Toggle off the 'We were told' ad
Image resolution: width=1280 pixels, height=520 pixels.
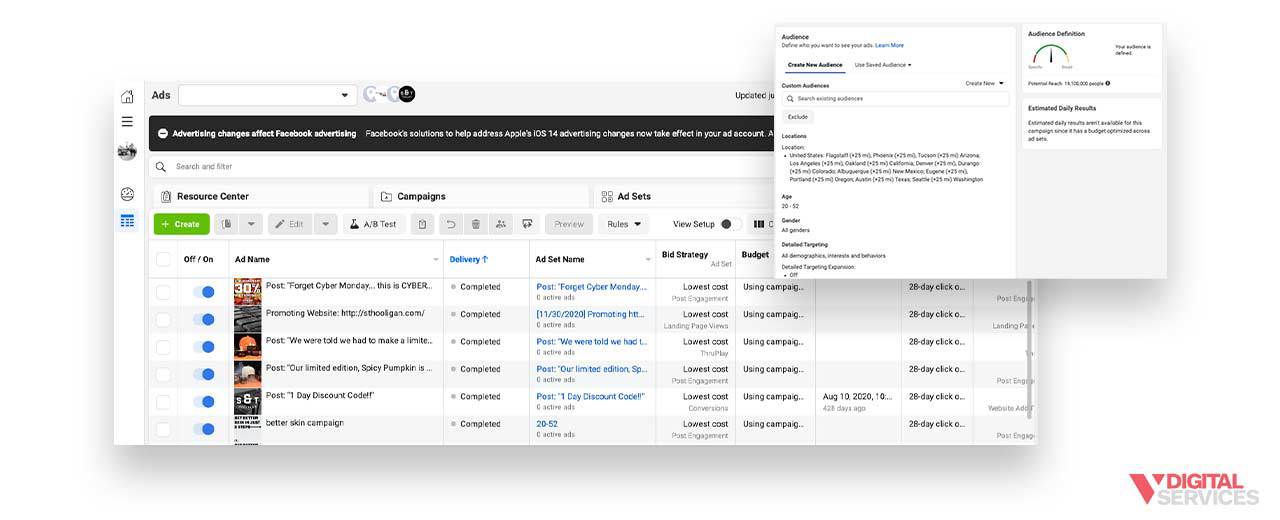pos(204,347)
